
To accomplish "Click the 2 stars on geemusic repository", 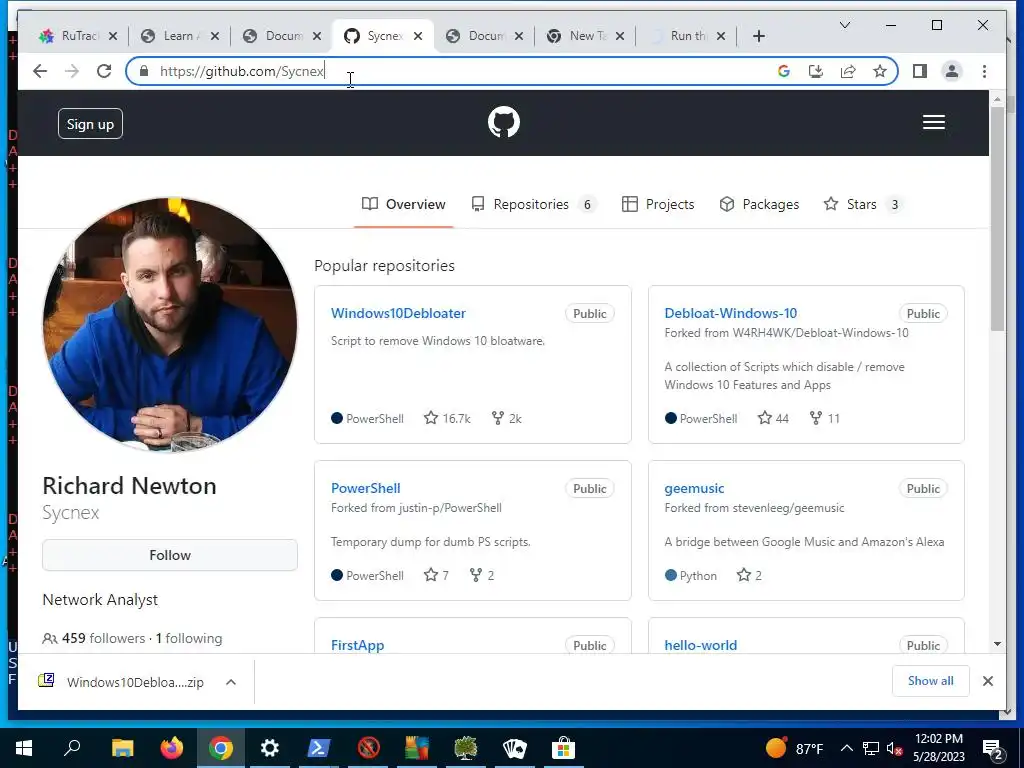I will (x=749, y=575).
